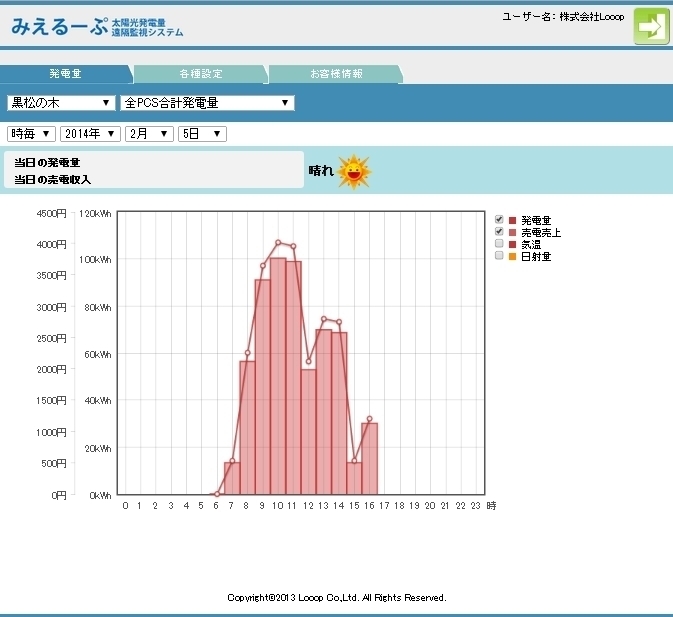Click the 気温 legend color marker
This screenshot has width=673, height=617.
point(513,244)
